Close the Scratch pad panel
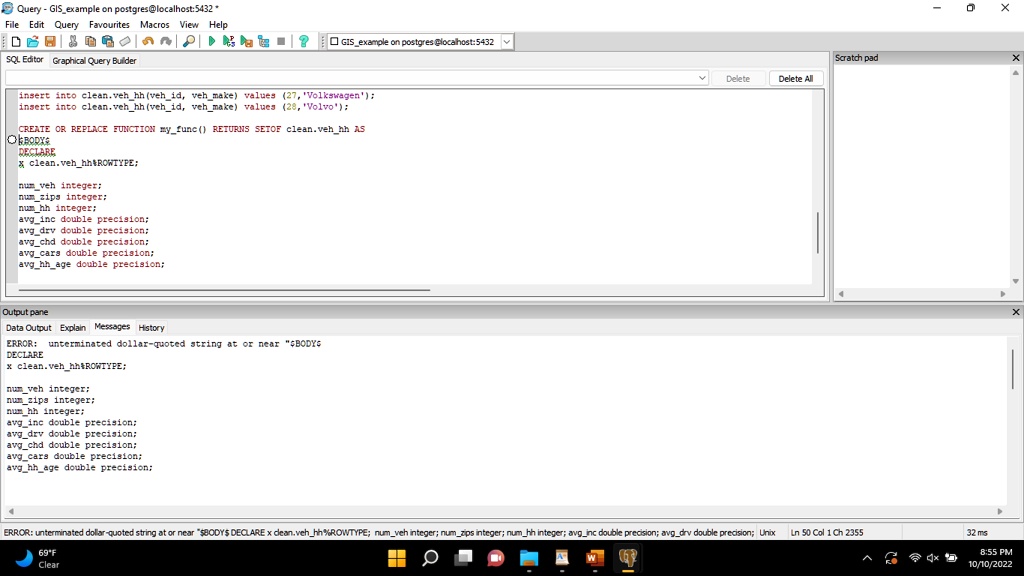Screen dimensions: 1024x576 click(x=1016, y=57)
